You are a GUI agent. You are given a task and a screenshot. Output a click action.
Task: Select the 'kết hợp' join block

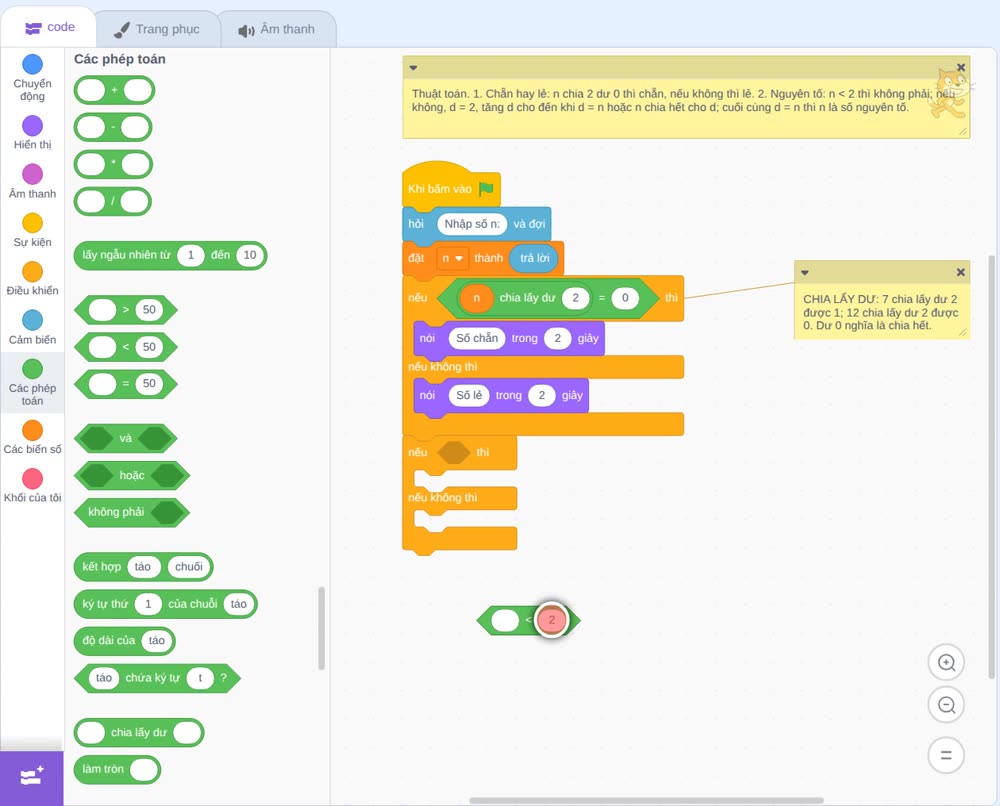[x=143, y=567]
